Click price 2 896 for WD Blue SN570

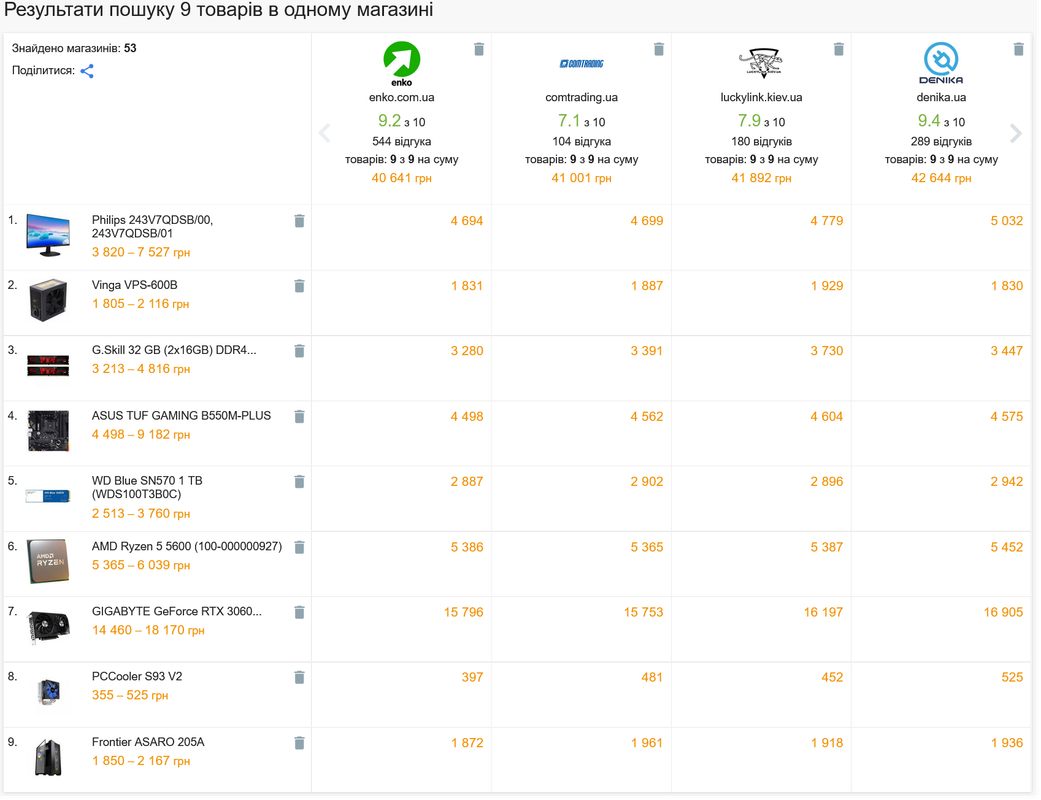(x=827, y=482)
